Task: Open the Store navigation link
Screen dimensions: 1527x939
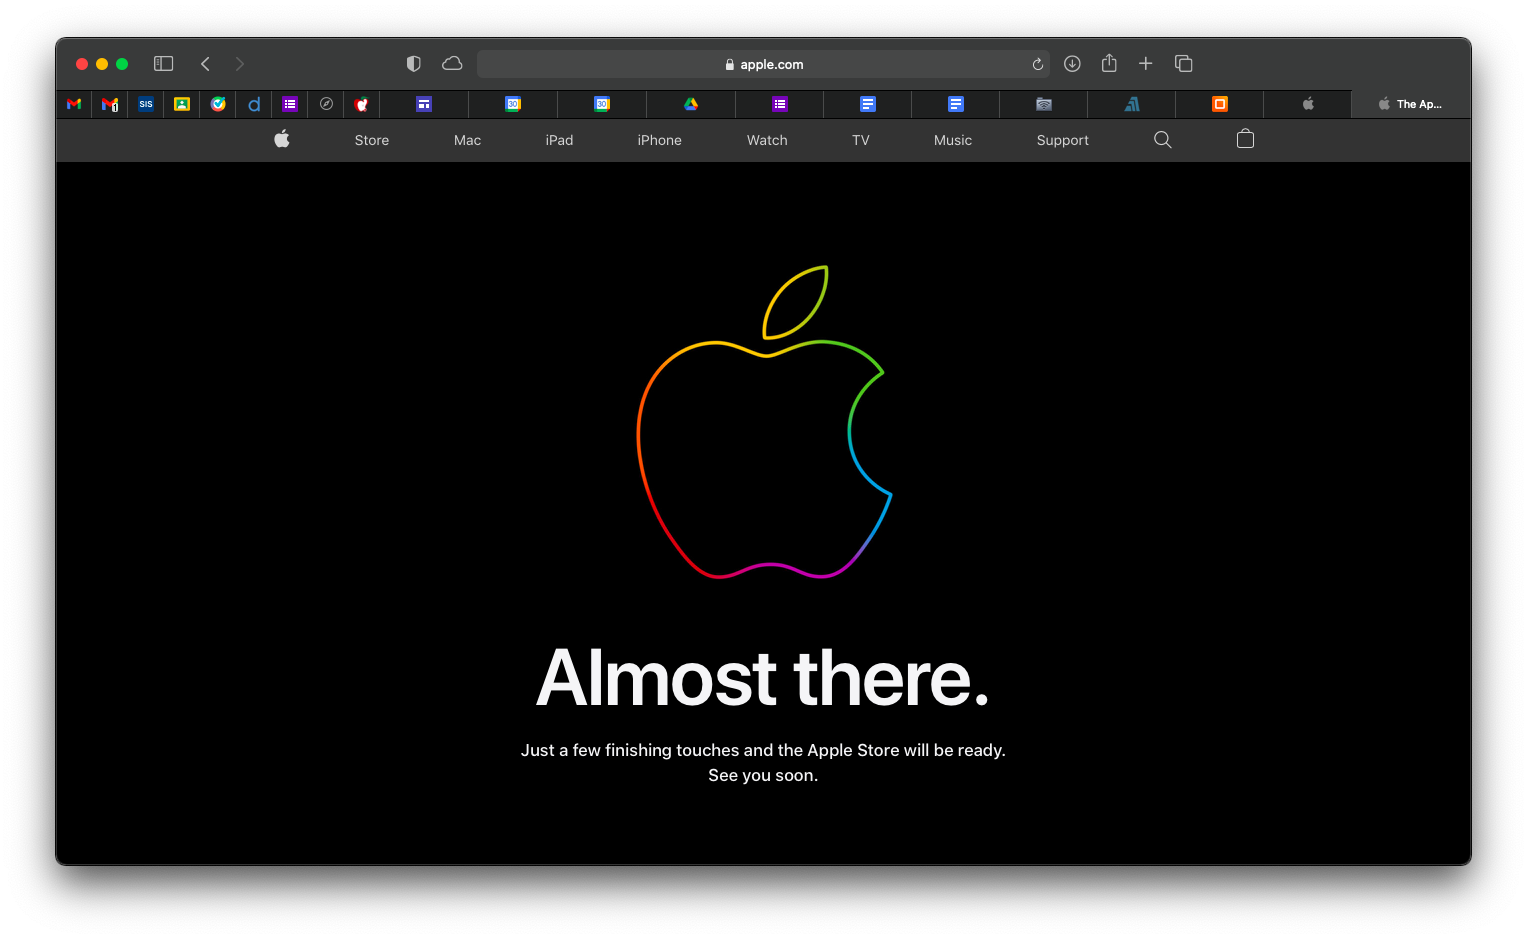Action: tap(372, 140)
